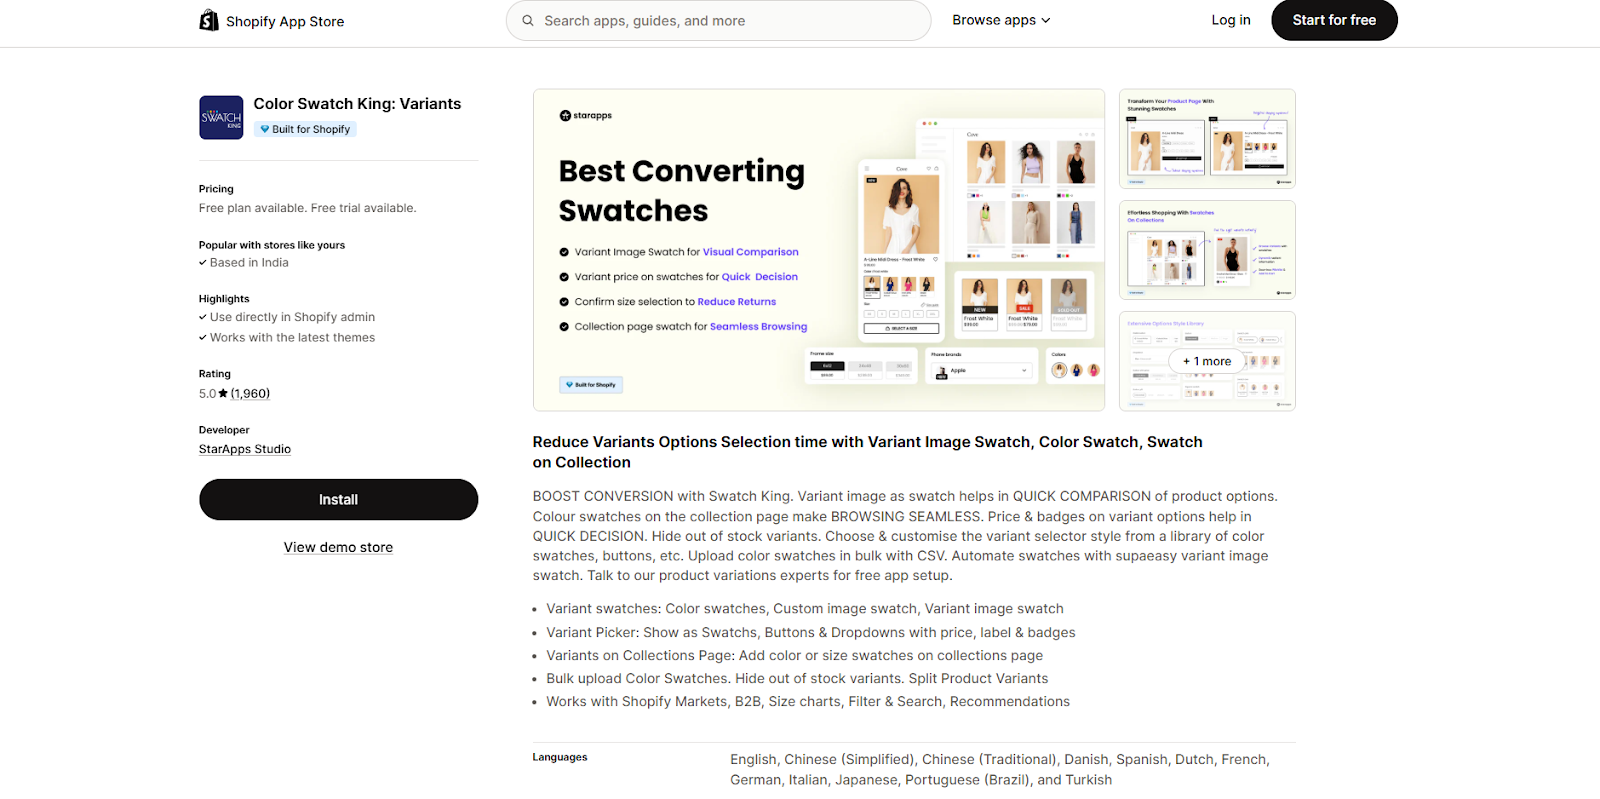Click the Reduce Variants Options Selection heading
Image resolution: width=1600 pixels, height=799 pixels.
click(x=867, y=452)
